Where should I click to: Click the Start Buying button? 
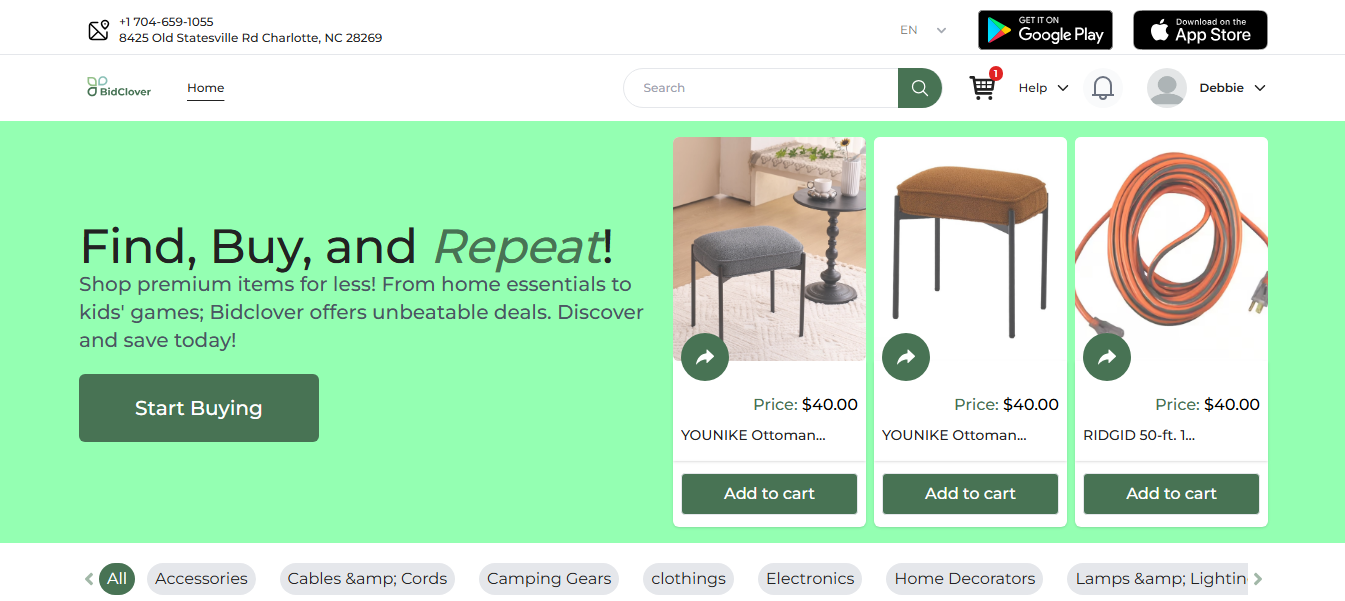tap(199, 408)
